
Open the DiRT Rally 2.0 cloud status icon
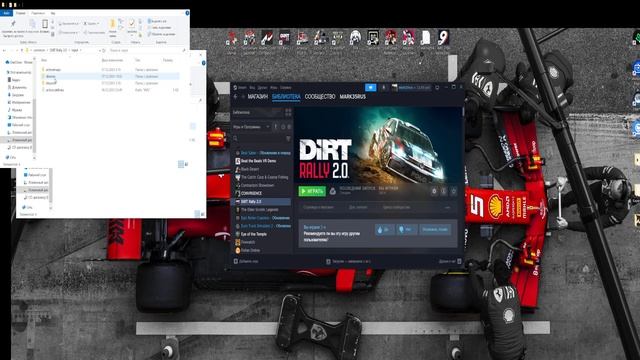coord(333,191)
